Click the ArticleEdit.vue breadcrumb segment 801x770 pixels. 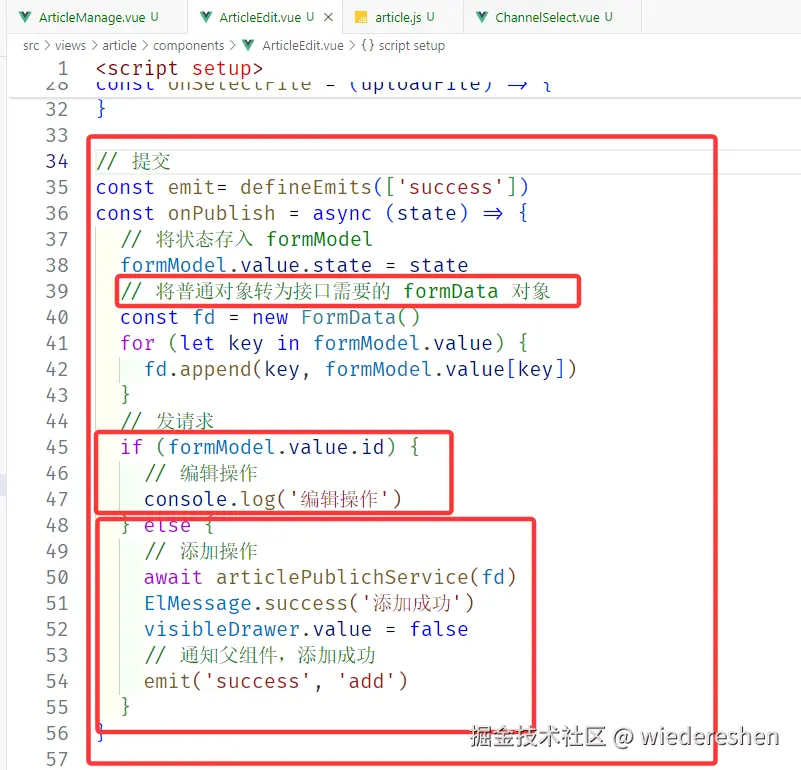pyautogui.click(x=303, y=45)
